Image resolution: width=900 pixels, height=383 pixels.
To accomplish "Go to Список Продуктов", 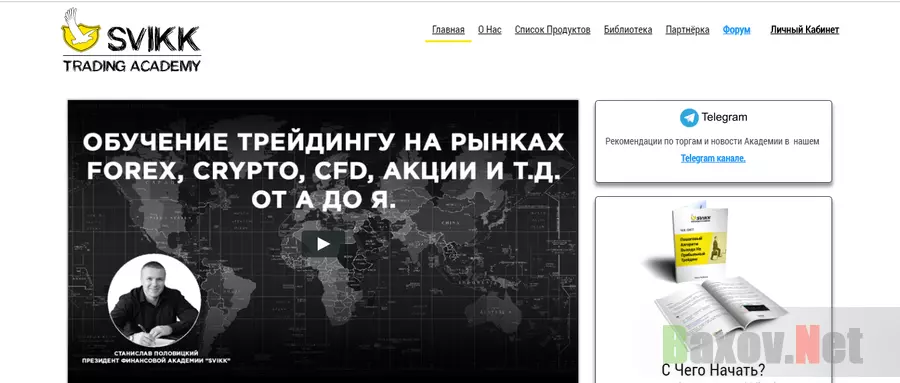I will tap(552, 30).
